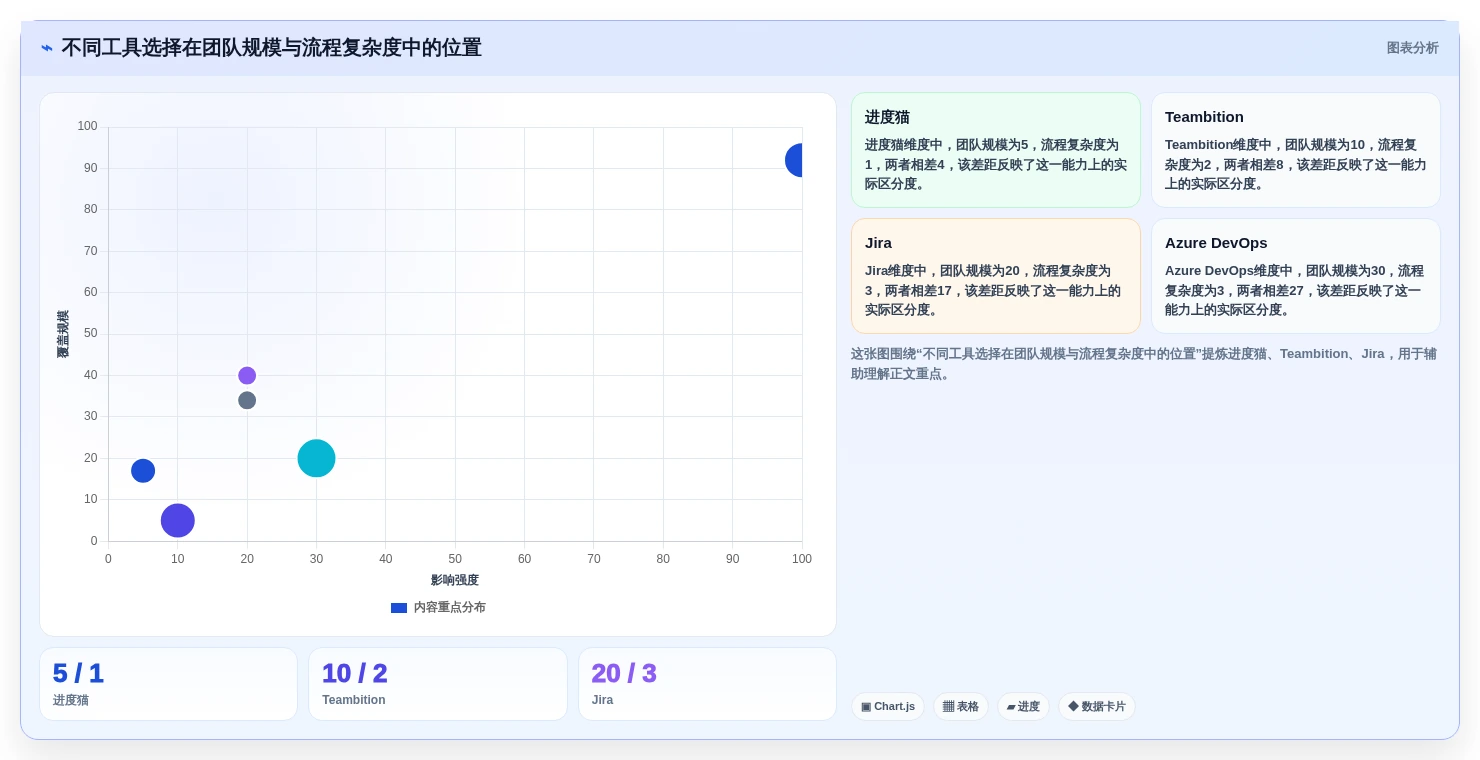Click the 数据卡片 tag chip
Image resolution: width=1480 pixels, height=760 pixels.
(x=1097, y=706)
